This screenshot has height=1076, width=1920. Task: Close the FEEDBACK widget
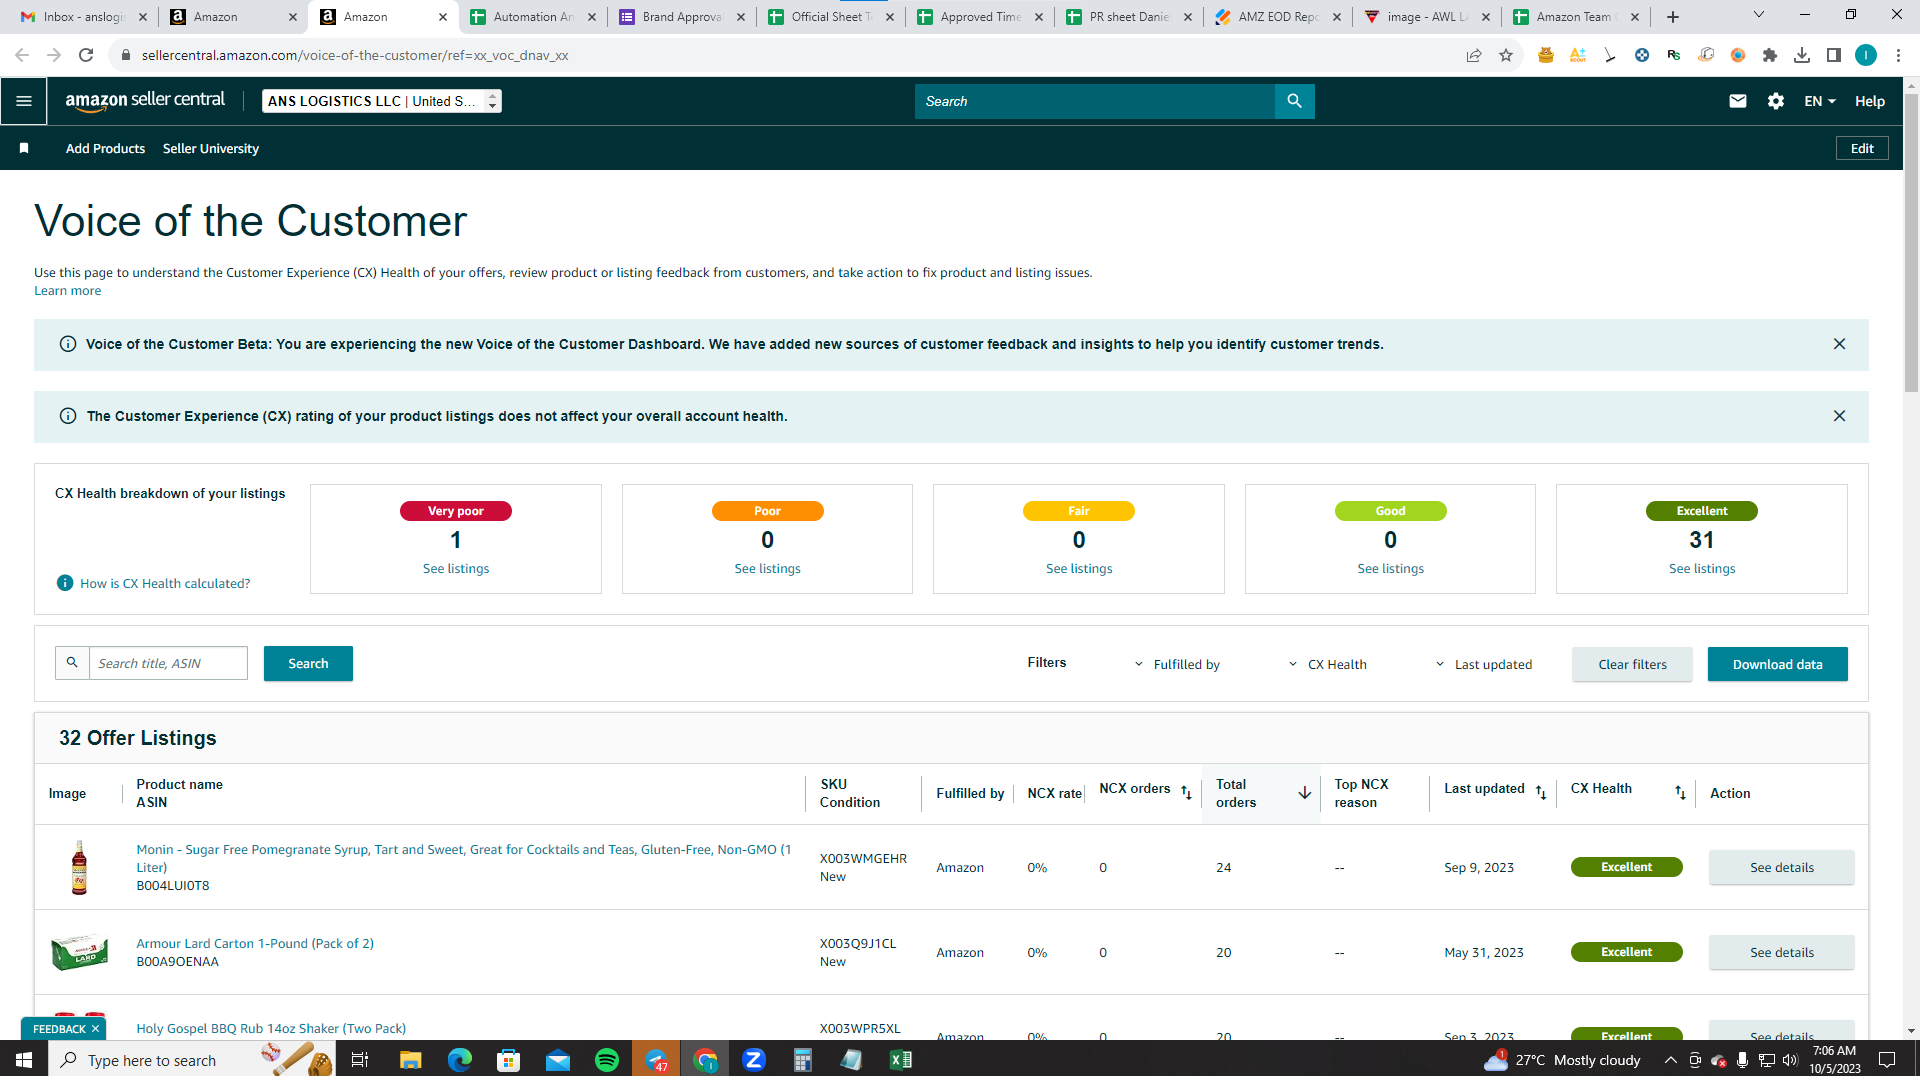(x=96, y=1029)
